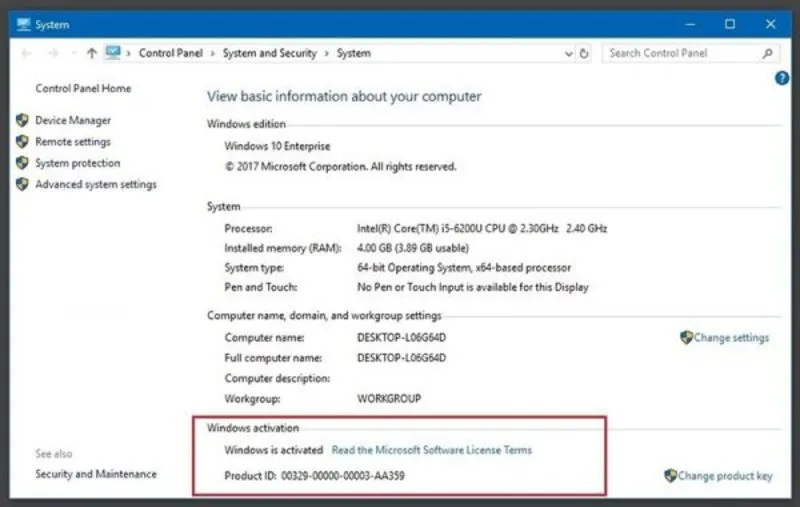
Task: Open Remote settings link
Action: pos(73,142)
